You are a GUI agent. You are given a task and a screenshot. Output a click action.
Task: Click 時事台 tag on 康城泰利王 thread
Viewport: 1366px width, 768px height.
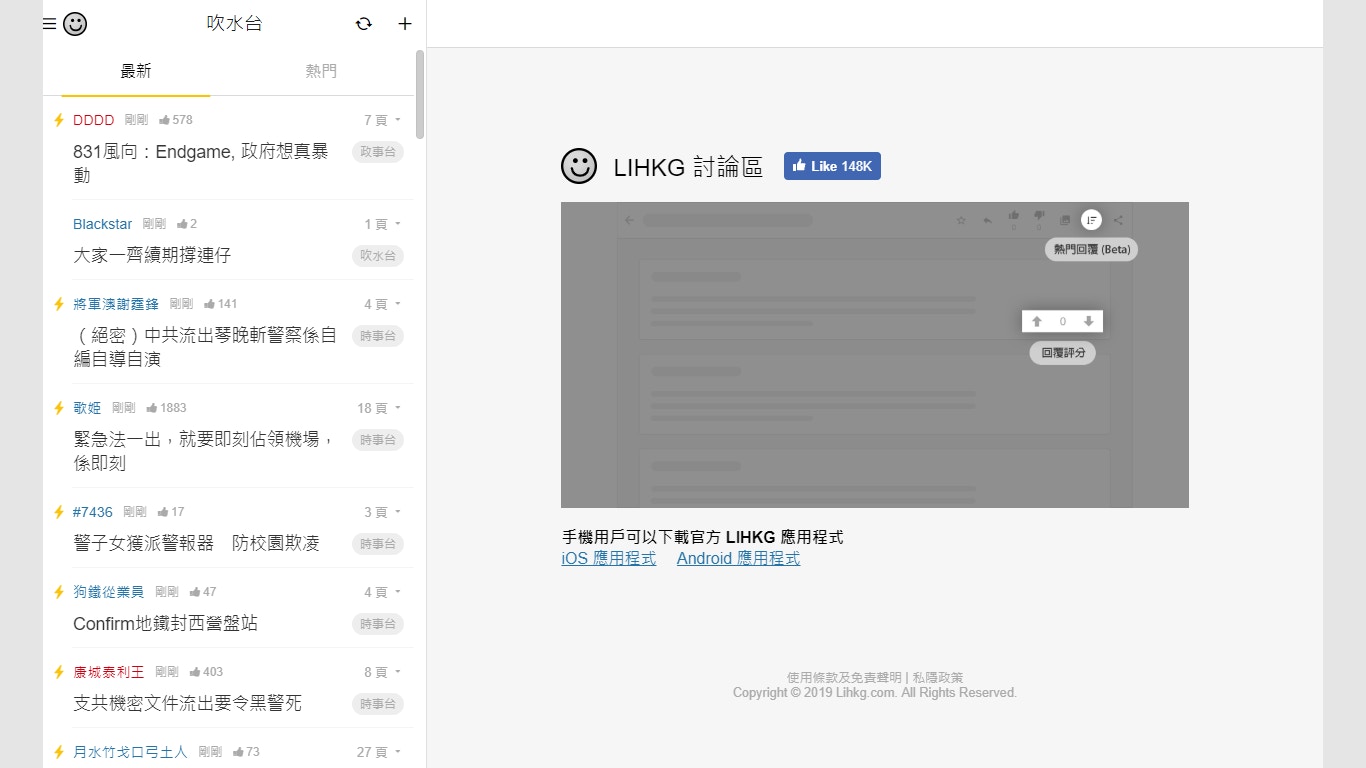[x=378, y=704]
